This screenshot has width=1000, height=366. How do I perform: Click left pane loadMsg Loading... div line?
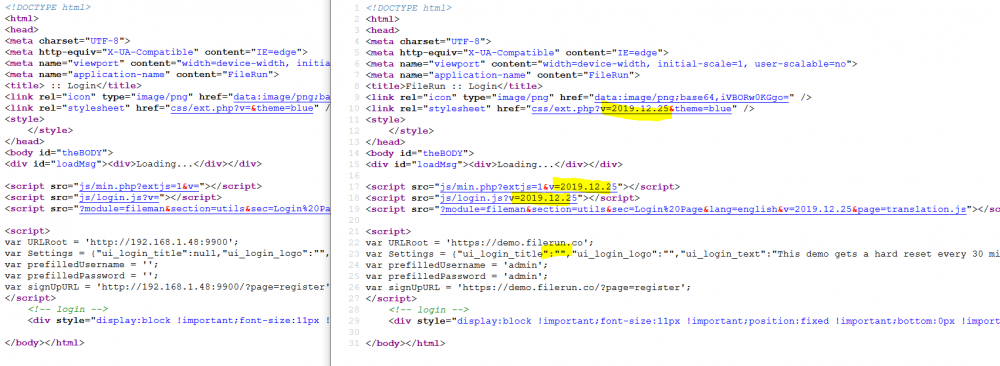pos(133,164)
